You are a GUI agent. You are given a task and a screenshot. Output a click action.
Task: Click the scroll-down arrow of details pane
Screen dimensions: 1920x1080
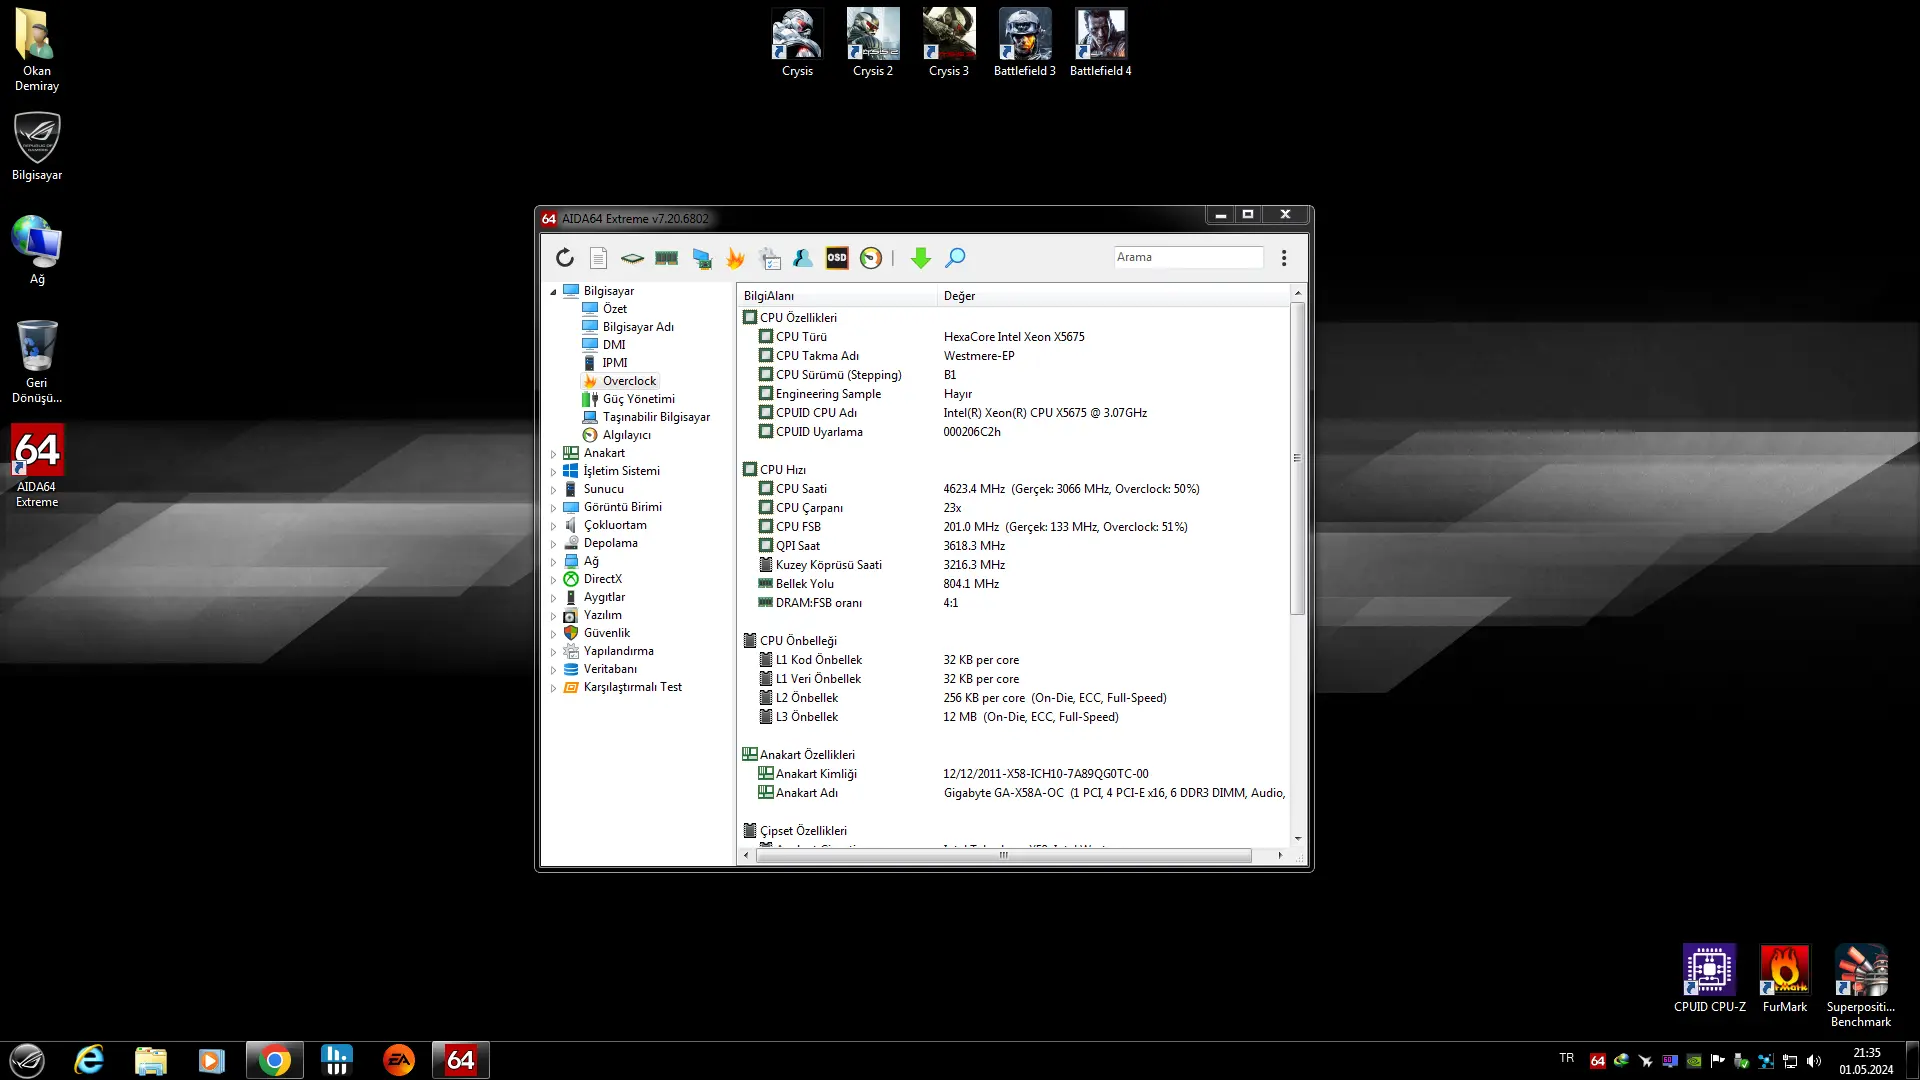click(1297, 839)
